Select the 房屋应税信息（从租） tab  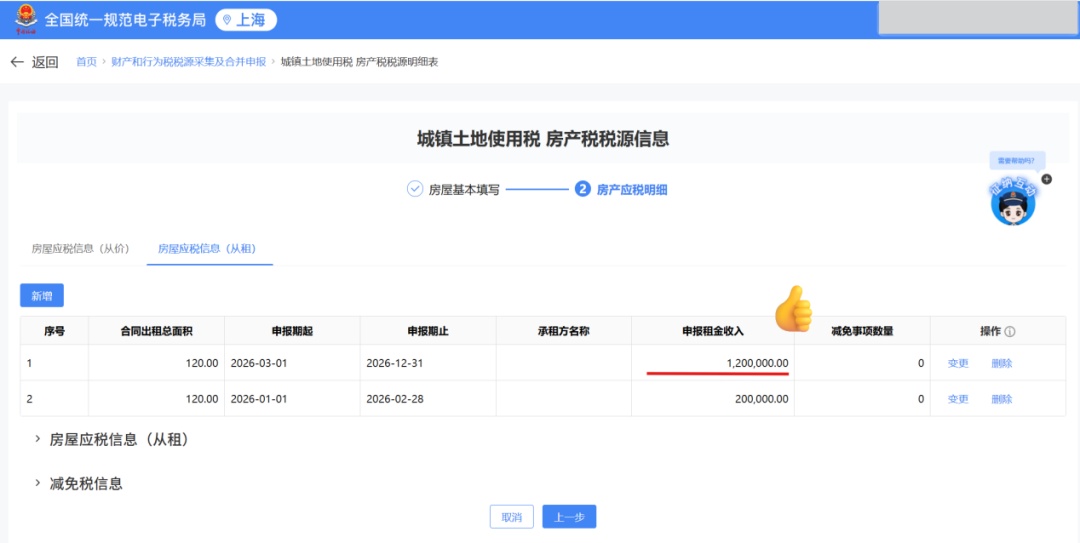[209, 248]
